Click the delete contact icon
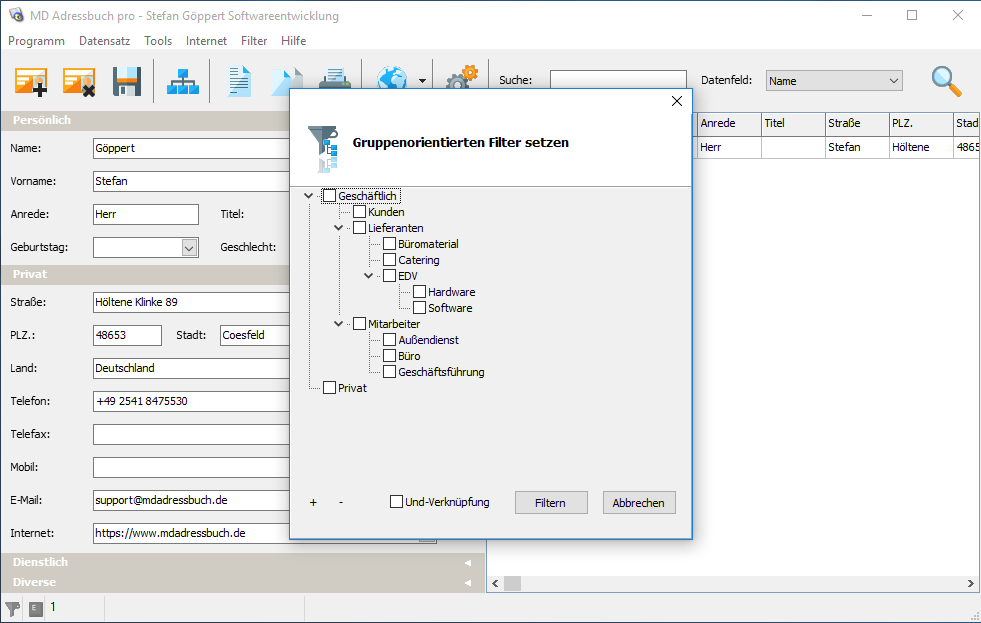Image resolution: width=981 pixels, height=623 pixels. click(79, 81)
